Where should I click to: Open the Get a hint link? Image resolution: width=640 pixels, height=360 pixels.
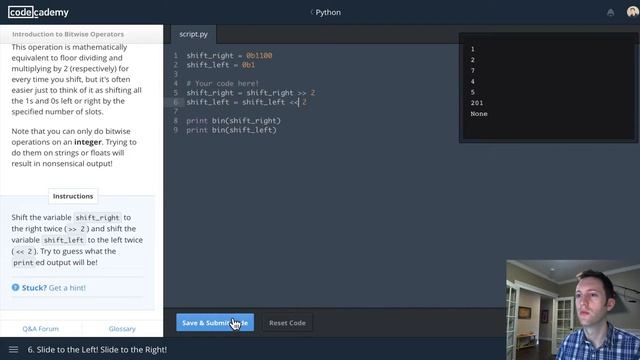[x=67, y=288]
